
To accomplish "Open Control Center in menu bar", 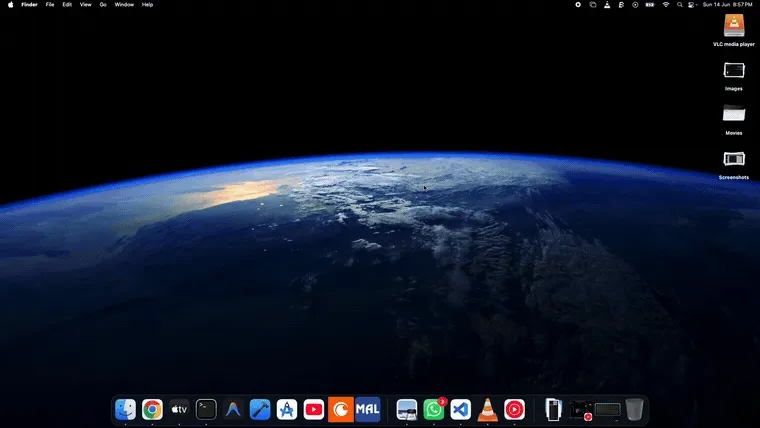I will (x=691, y=5).
